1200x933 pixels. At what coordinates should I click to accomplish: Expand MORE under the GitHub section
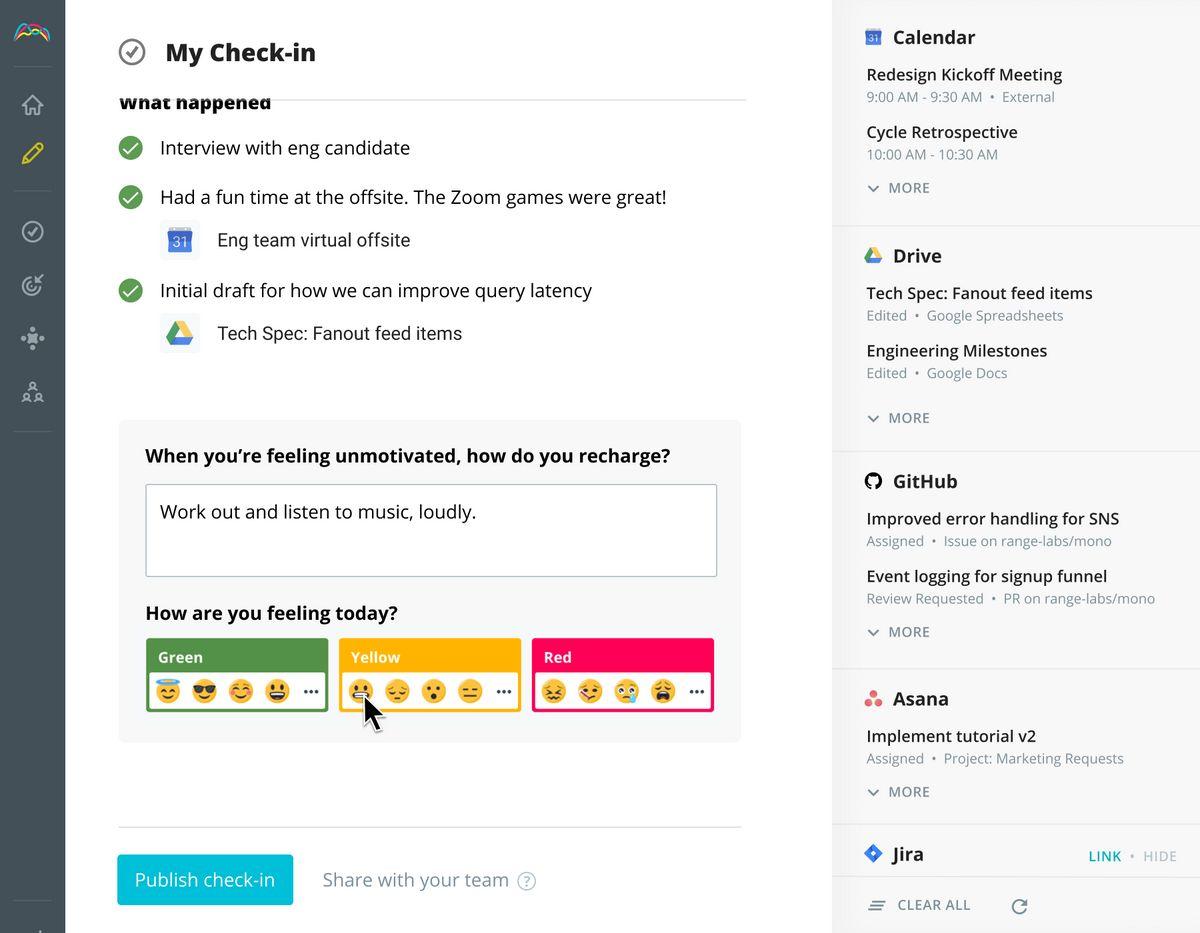click(x=898, y=632)
